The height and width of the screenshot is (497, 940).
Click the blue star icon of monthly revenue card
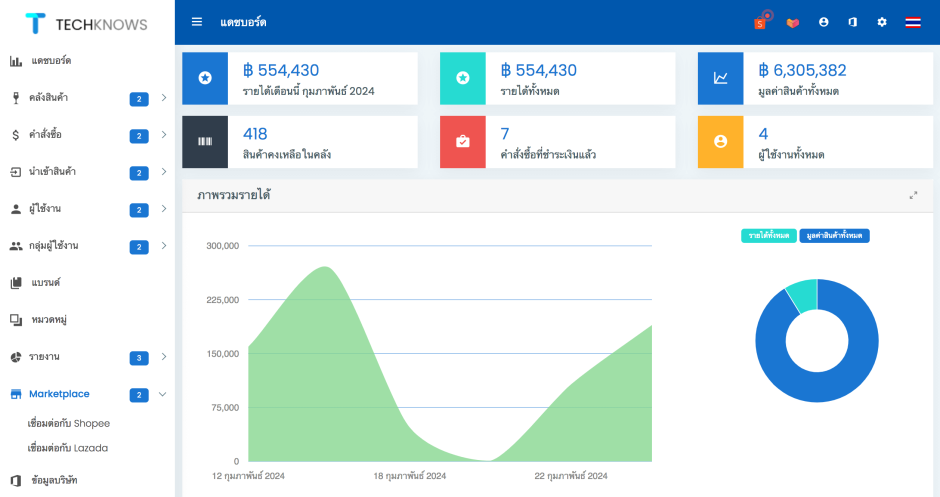[205, 78]
